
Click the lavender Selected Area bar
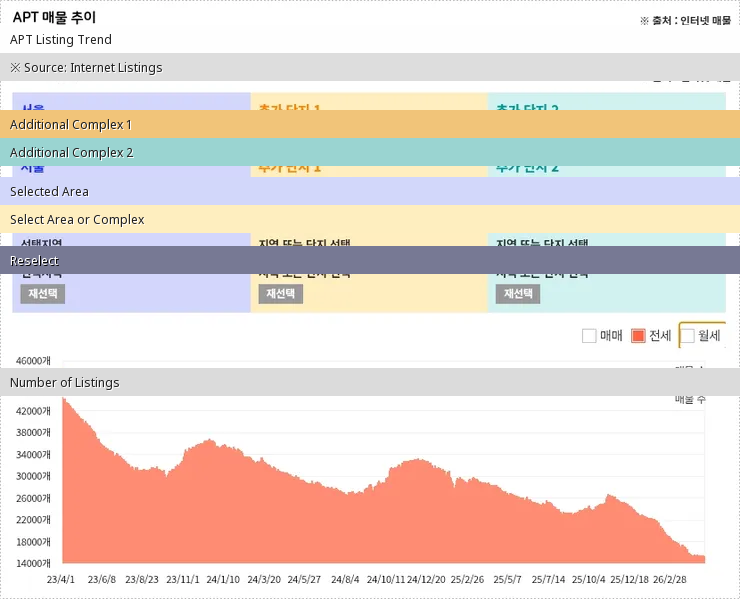click(370, 191)
